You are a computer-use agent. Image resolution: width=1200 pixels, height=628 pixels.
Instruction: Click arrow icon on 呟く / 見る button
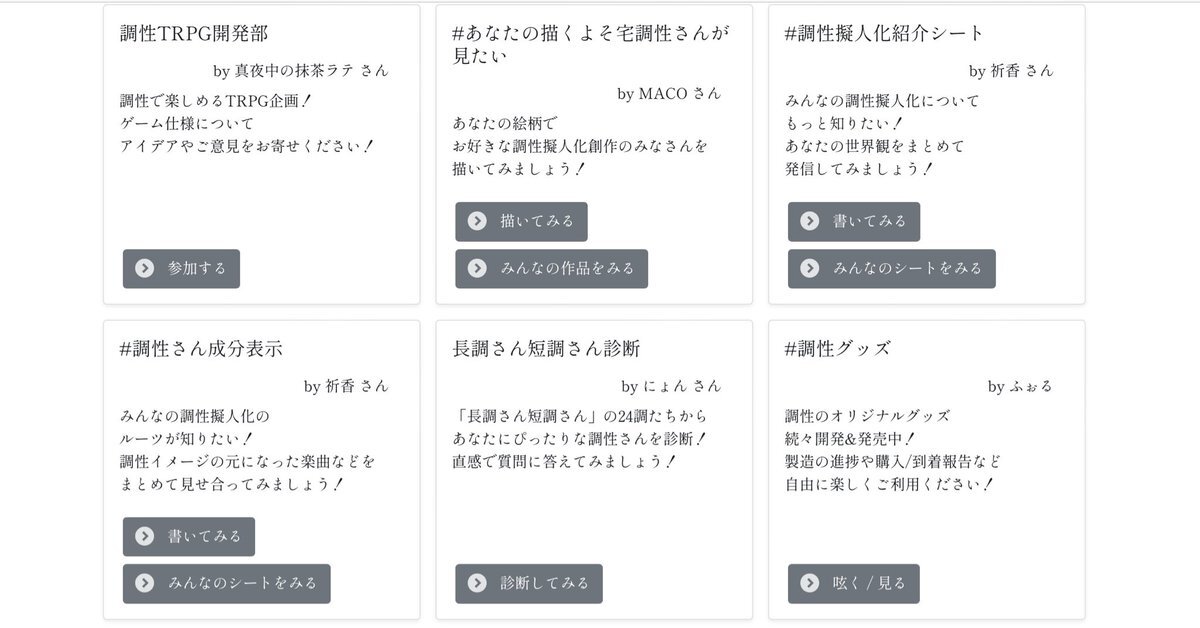click(x=810, y=583)
